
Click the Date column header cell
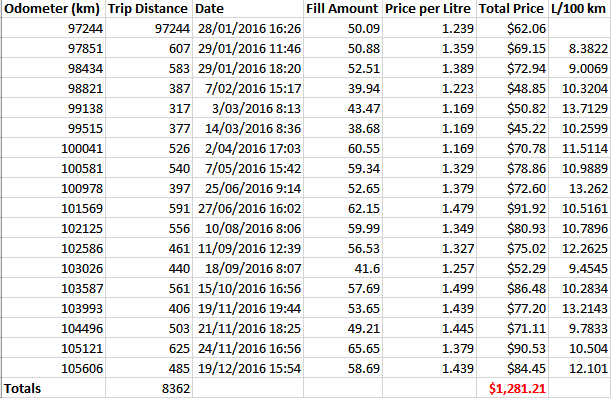tap(248, 9)
